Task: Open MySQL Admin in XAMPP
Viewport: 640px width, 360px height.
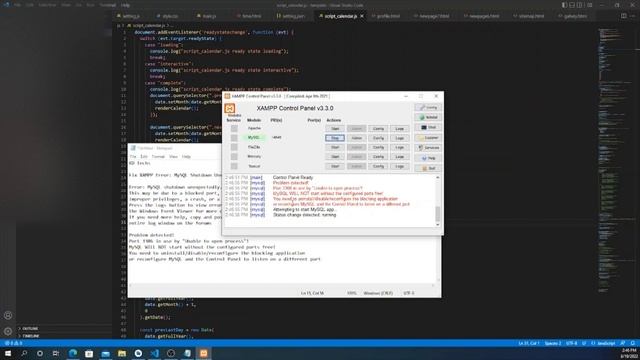Action: click(x=356, y=138)
